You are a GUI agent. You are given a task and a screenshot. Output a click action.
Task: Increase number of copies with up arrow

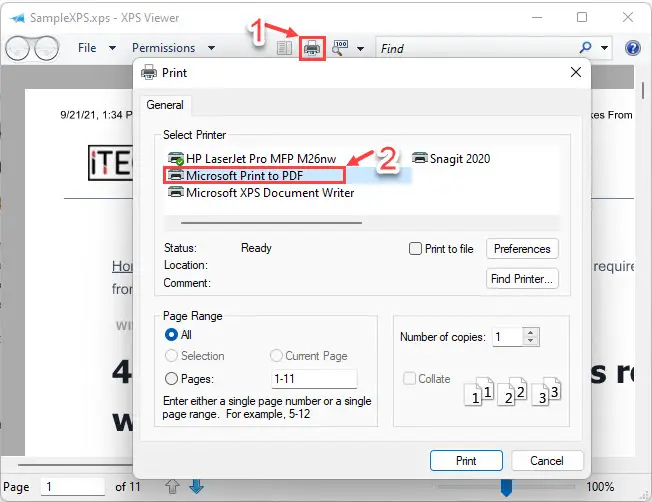coord(531,332)
